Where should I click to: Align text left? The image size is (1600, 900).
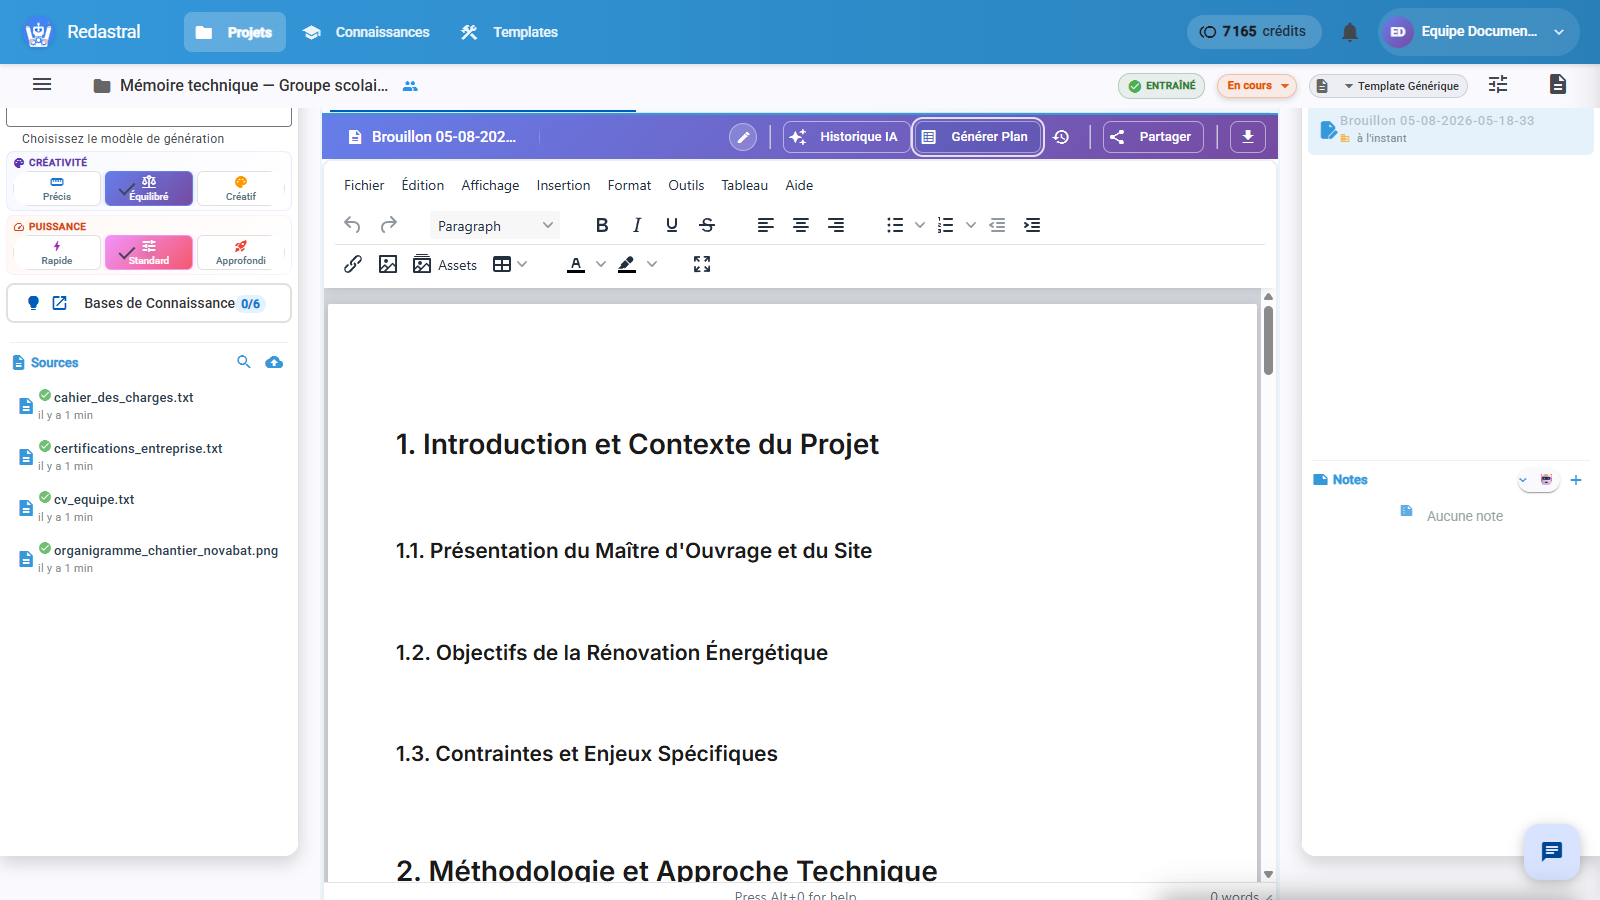(766, 225)
